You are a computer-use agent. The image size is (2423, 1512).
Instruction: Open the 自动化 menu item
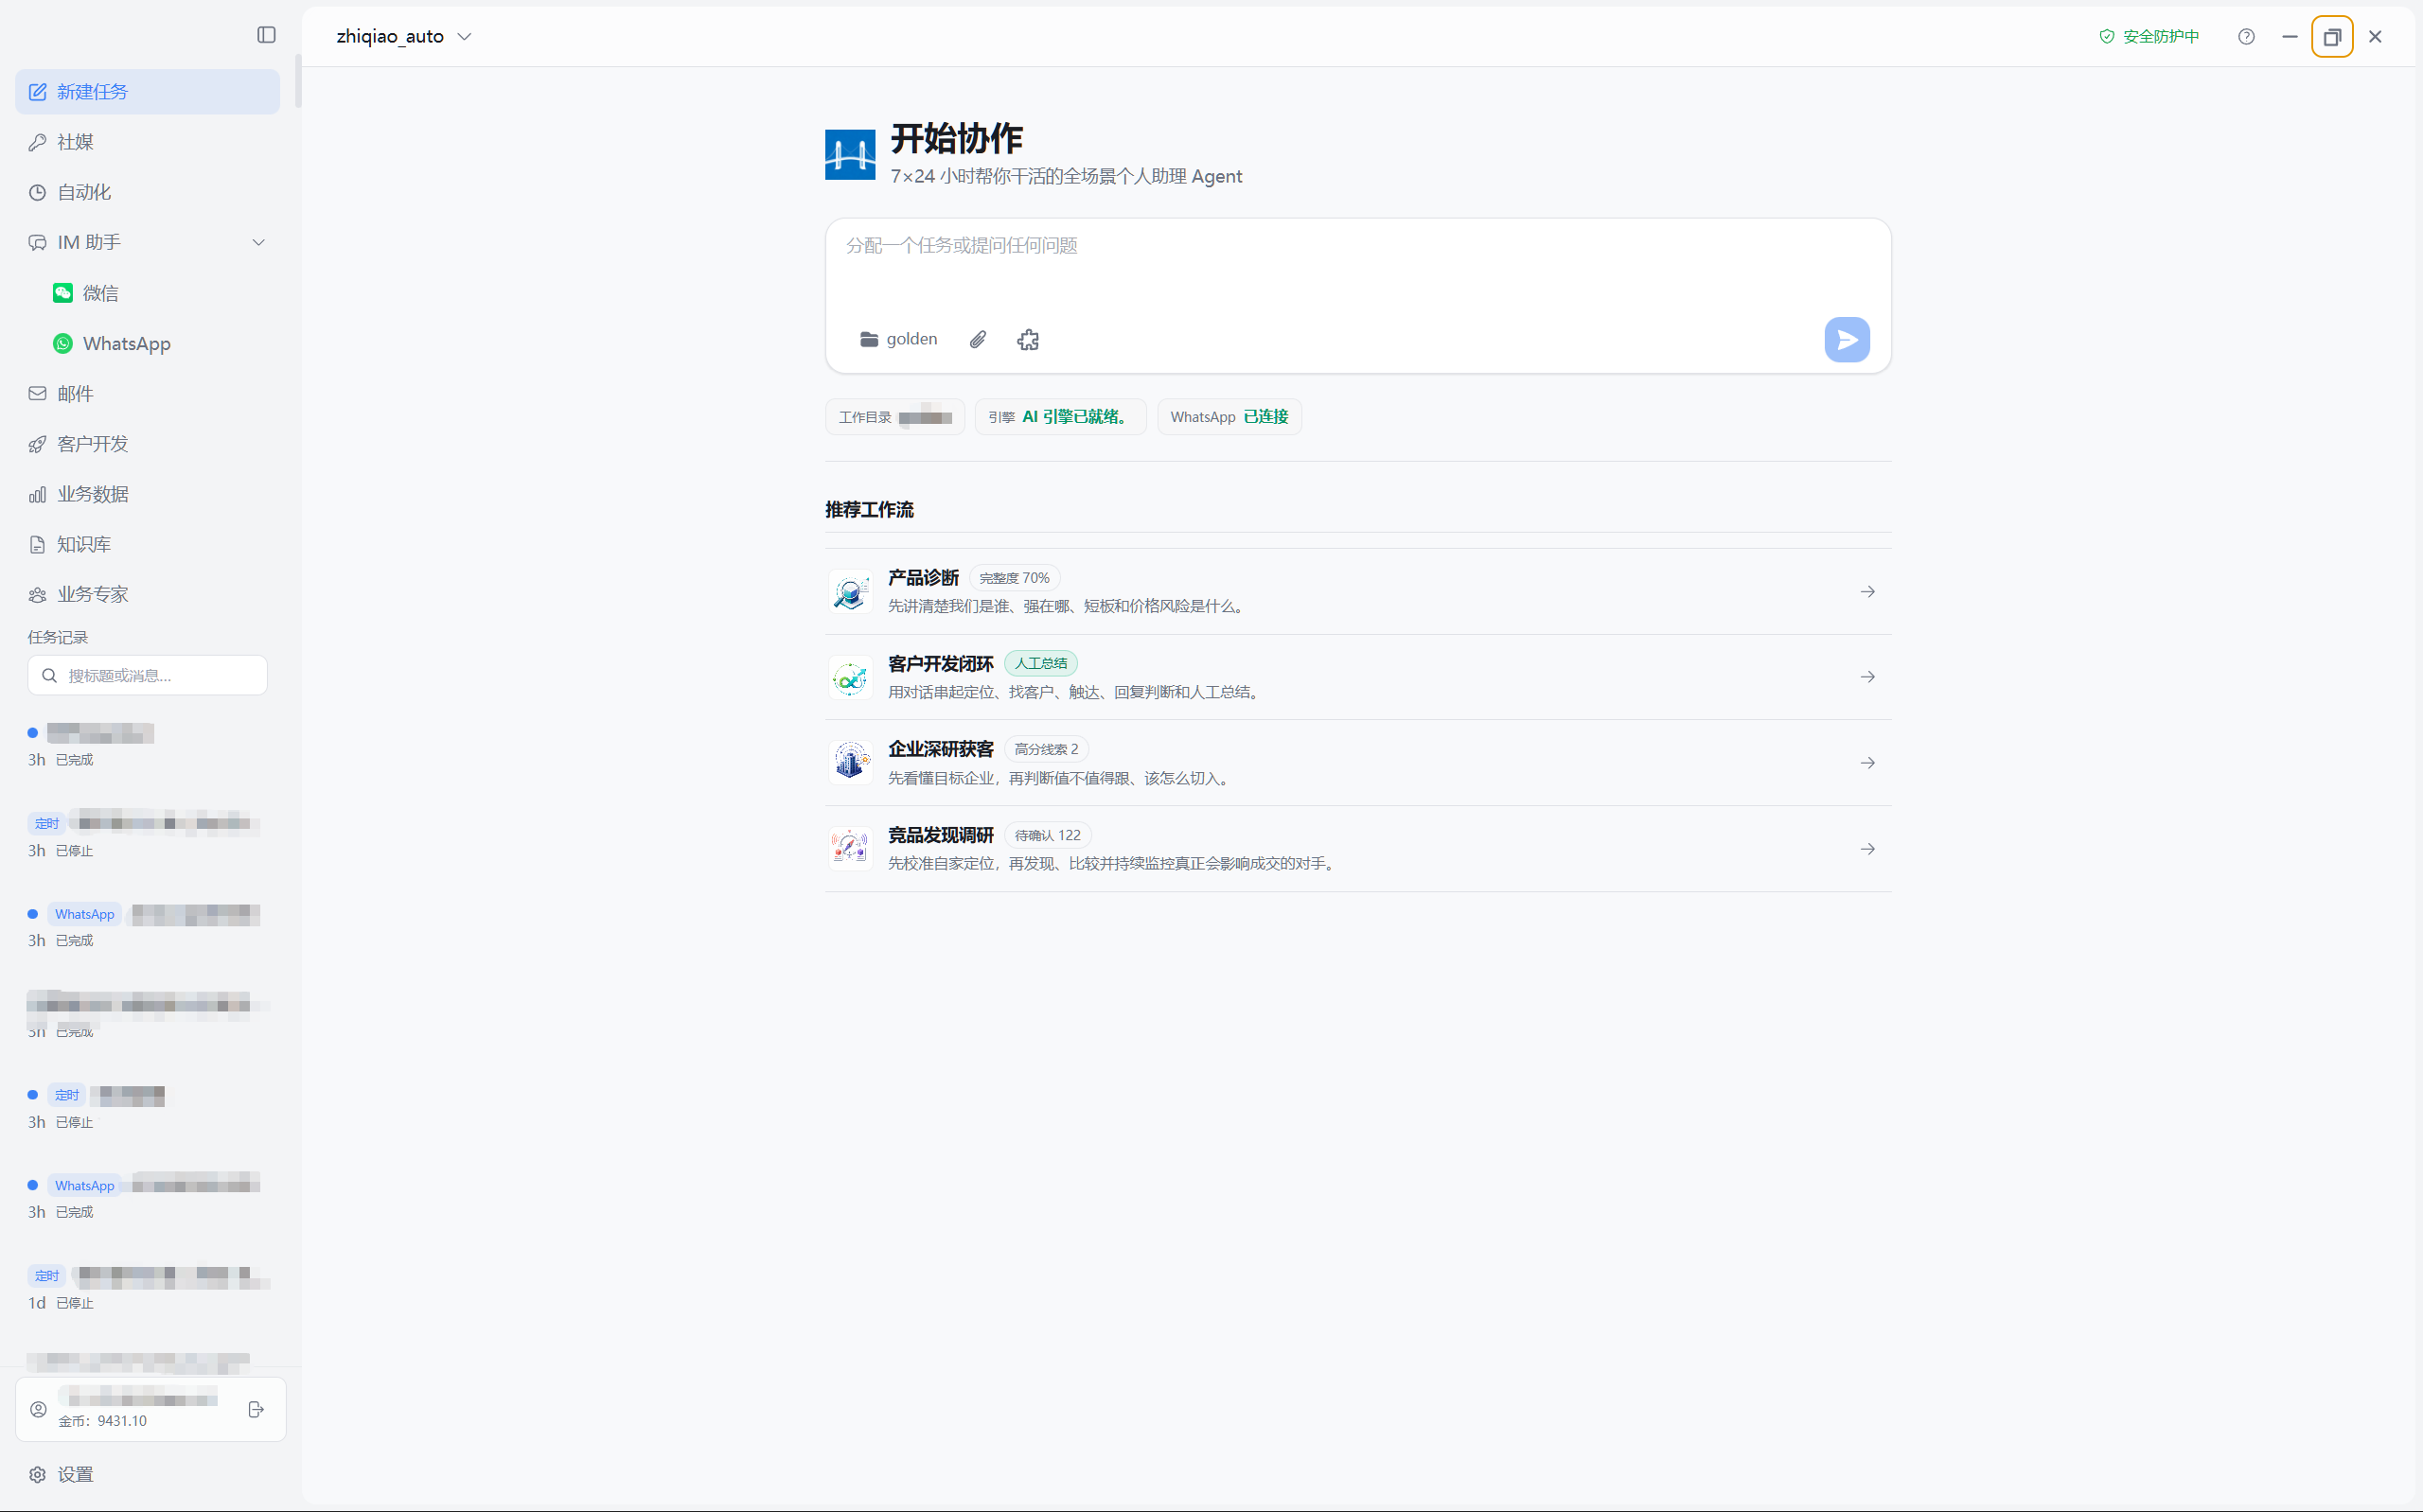(148, 192)
